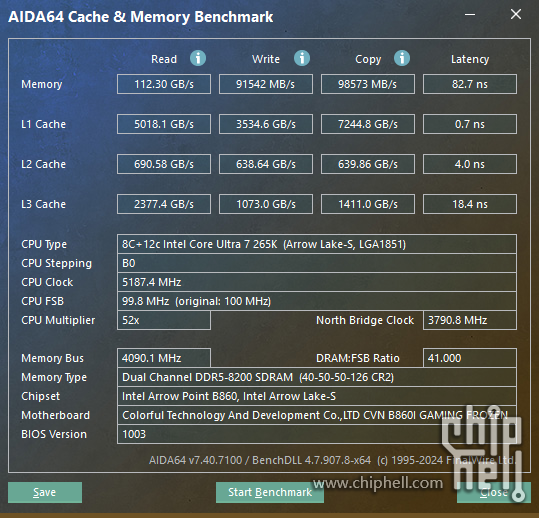This screenshot has width=539, height=518.
Task: Click the Motherboard name field
Action: (317, 415)
